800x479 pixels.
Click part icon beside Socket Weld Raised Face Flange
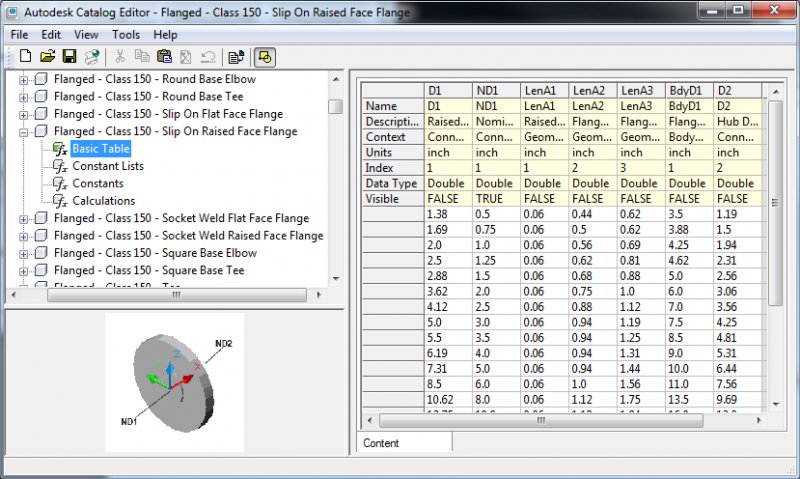point(41,236)
